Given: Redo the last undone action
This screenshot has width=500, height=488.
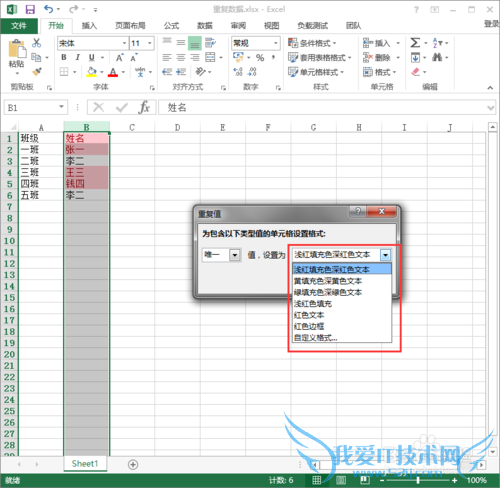Looking at the screenshot, I should pyautogui.click(x=74, y=9).
